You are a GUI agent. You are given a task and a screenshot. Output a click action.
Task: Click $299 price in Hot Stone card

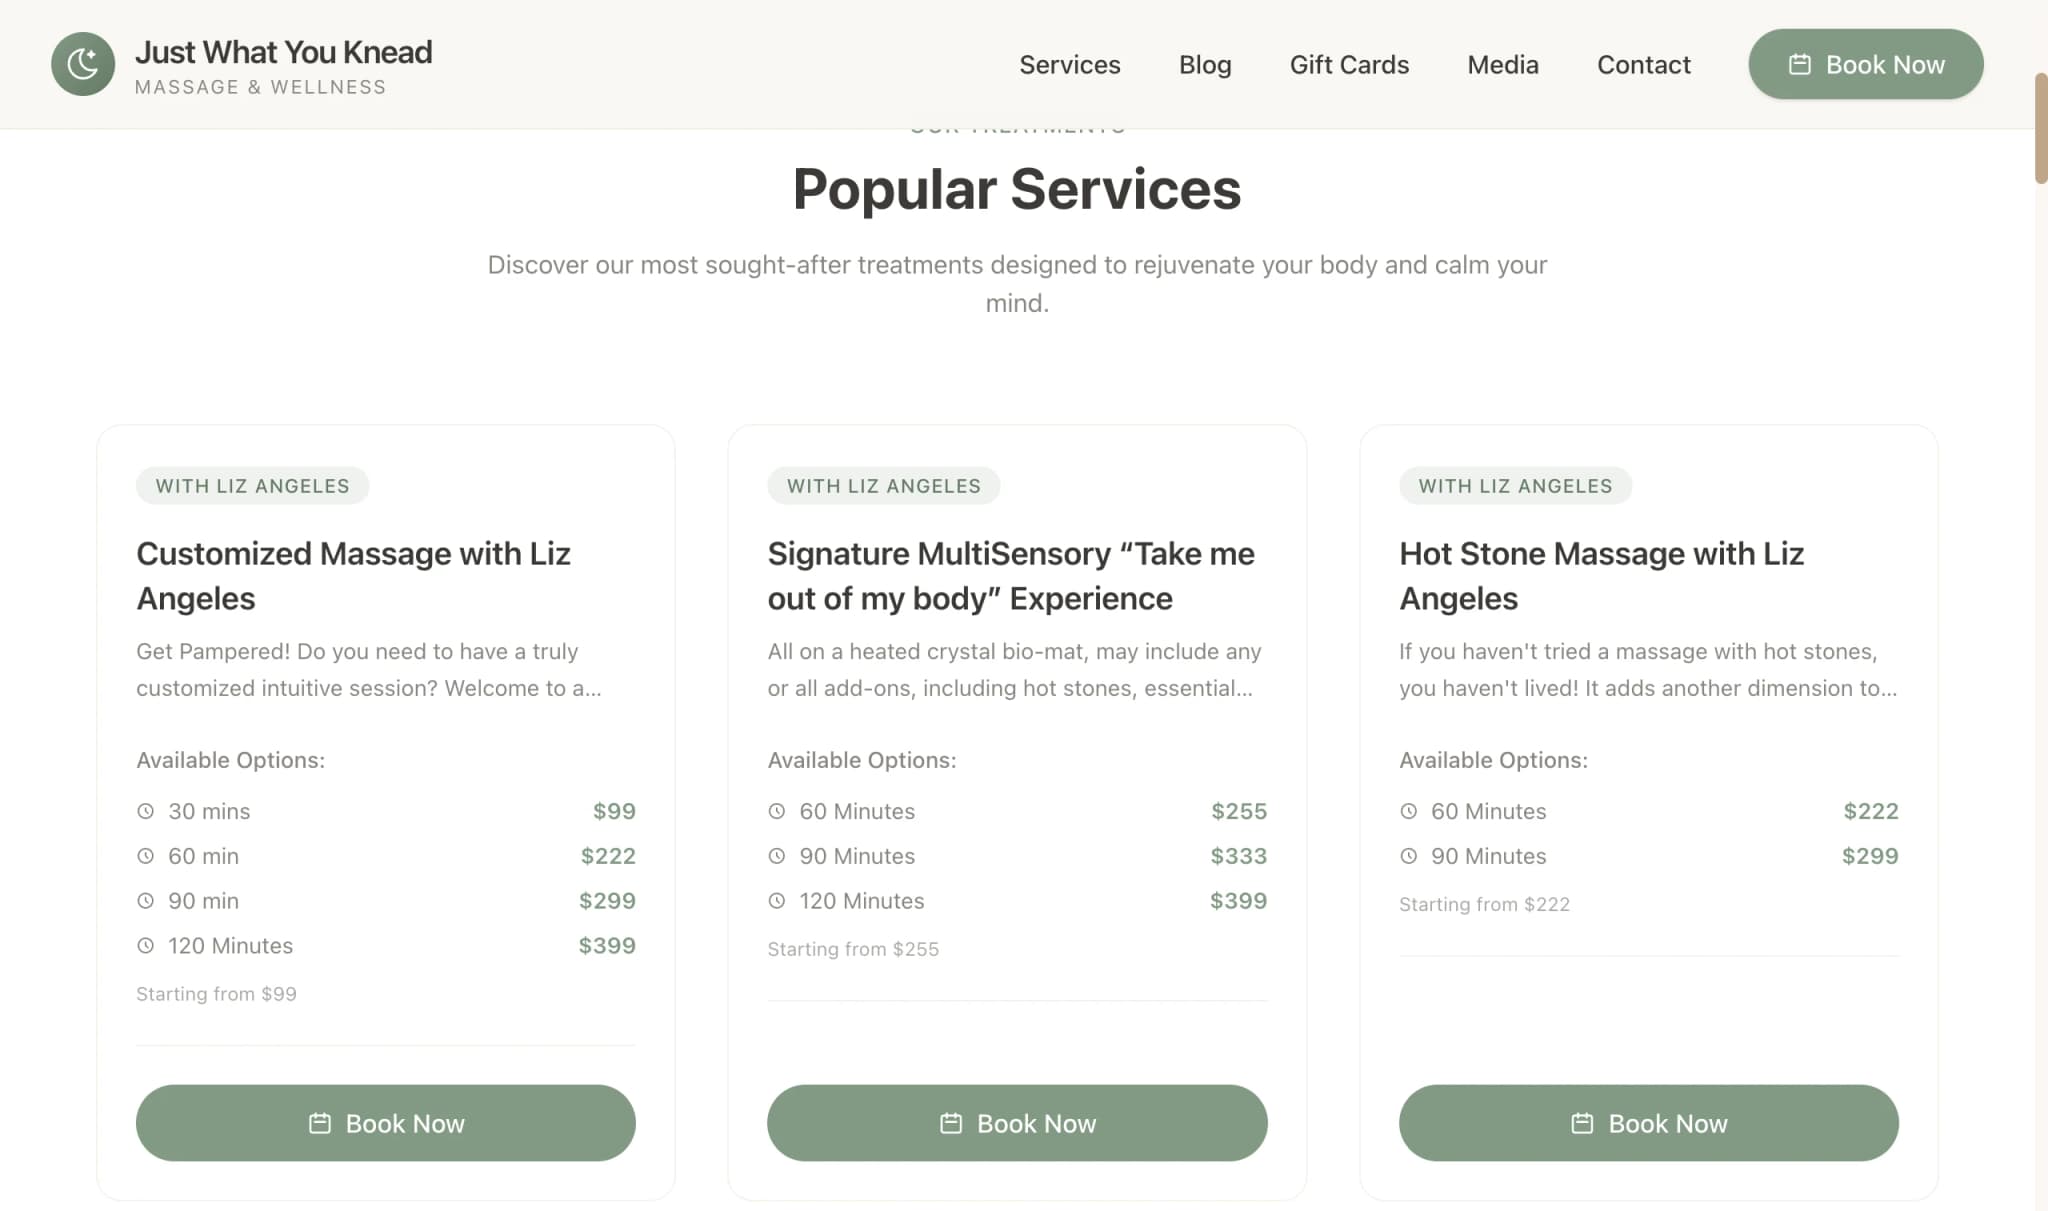1870,856
